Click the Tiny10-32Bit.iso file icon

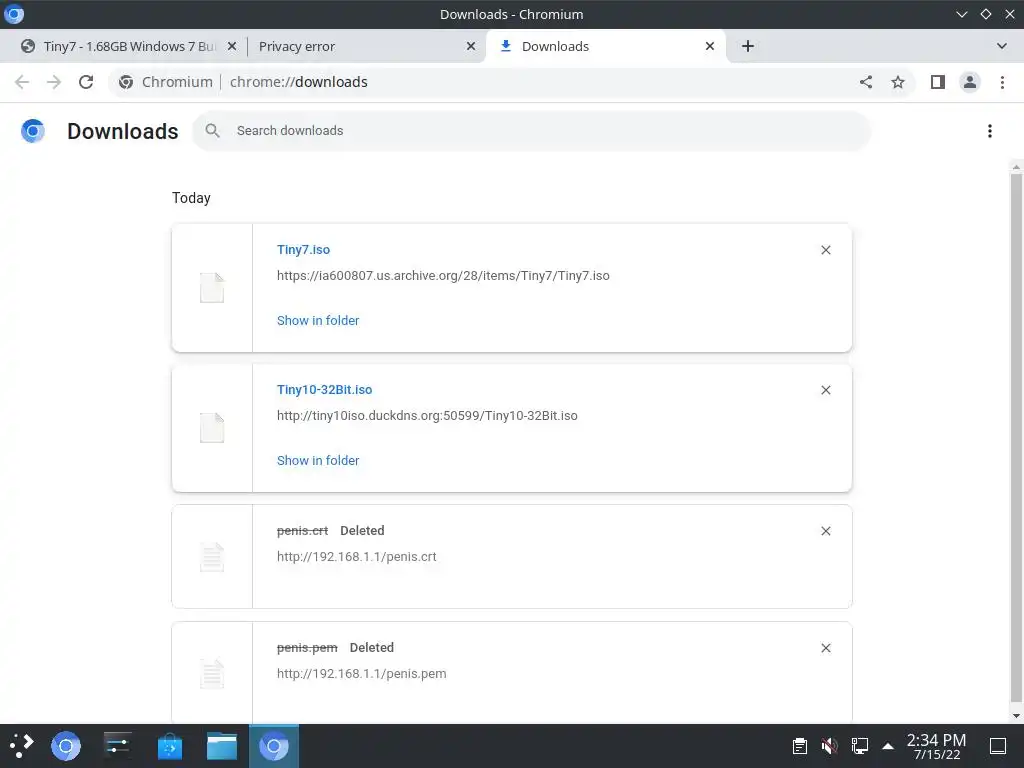click(212, 428)
